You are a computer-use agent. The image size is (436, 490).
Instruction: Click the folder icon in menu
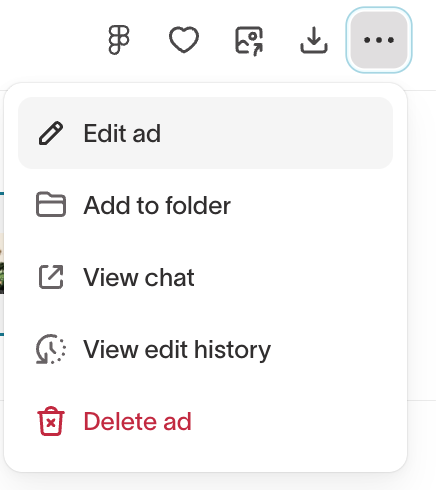(x=51, y=204)
